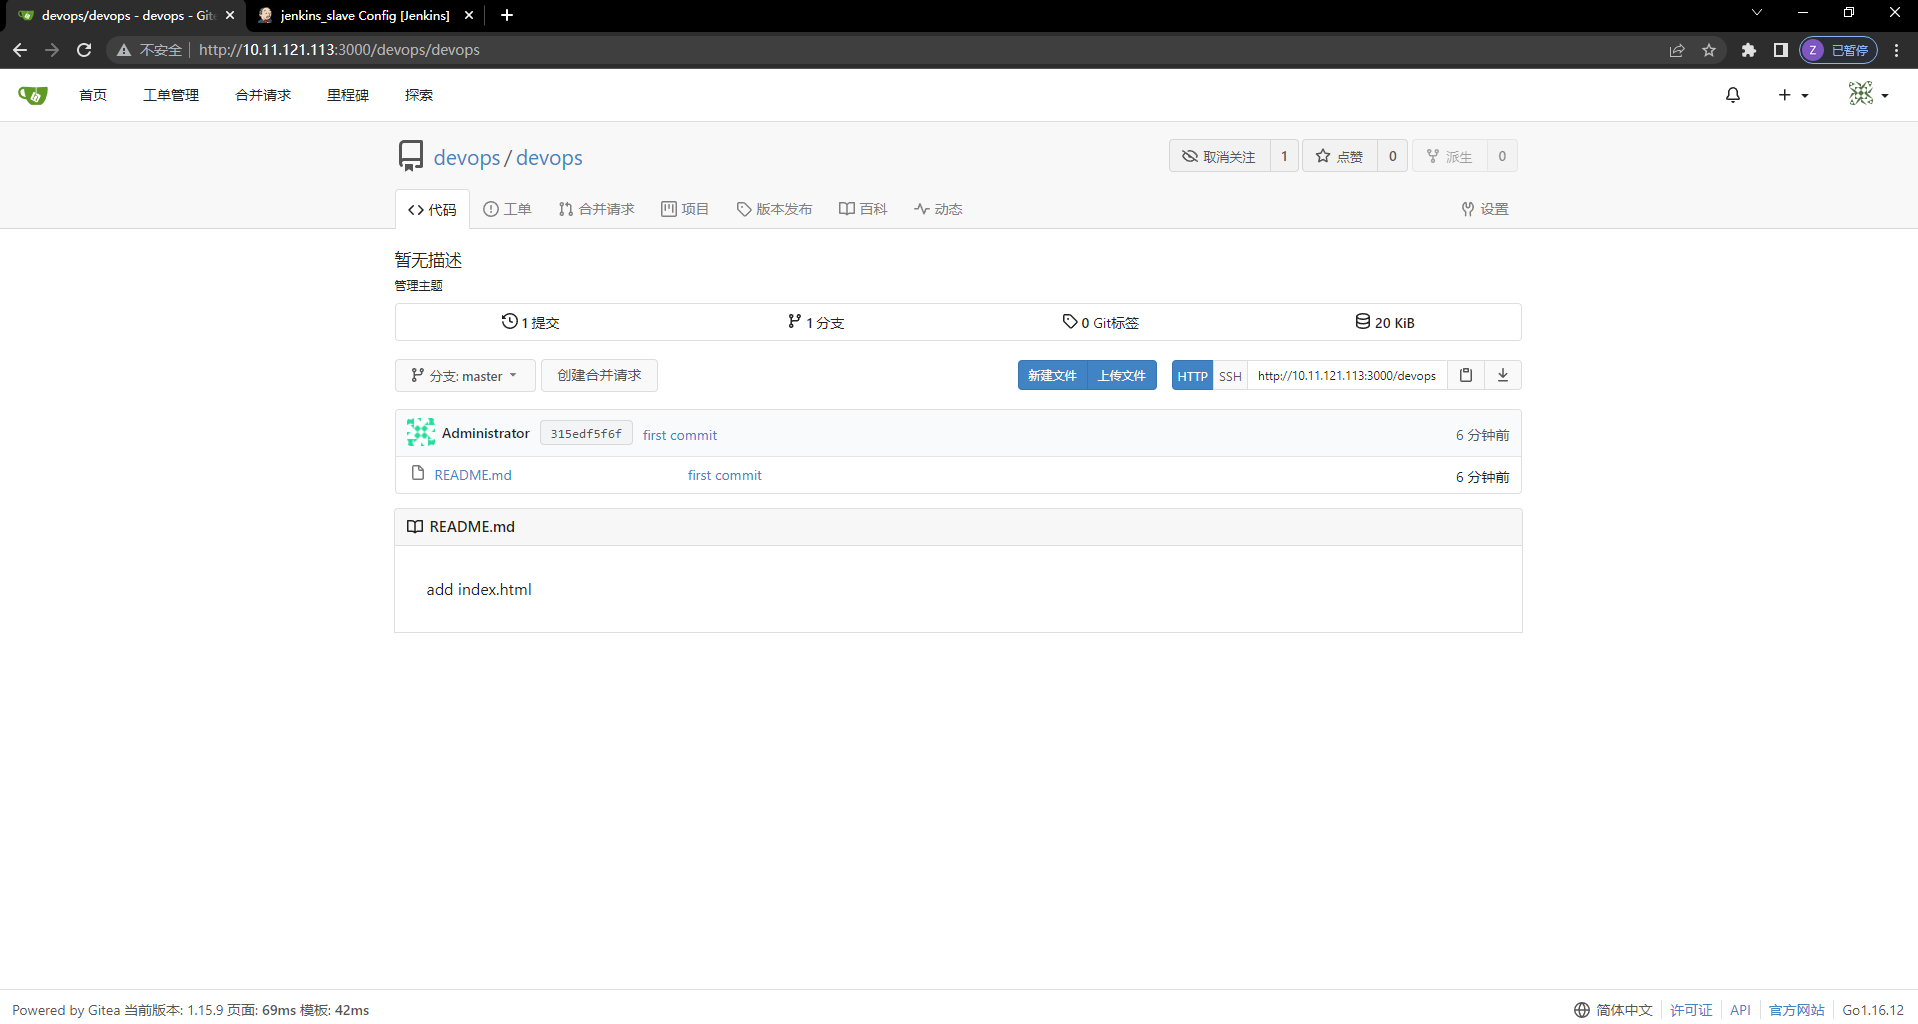Open a new browser tab
This screenshot has width=1918, height=1024.
point(507,15)
